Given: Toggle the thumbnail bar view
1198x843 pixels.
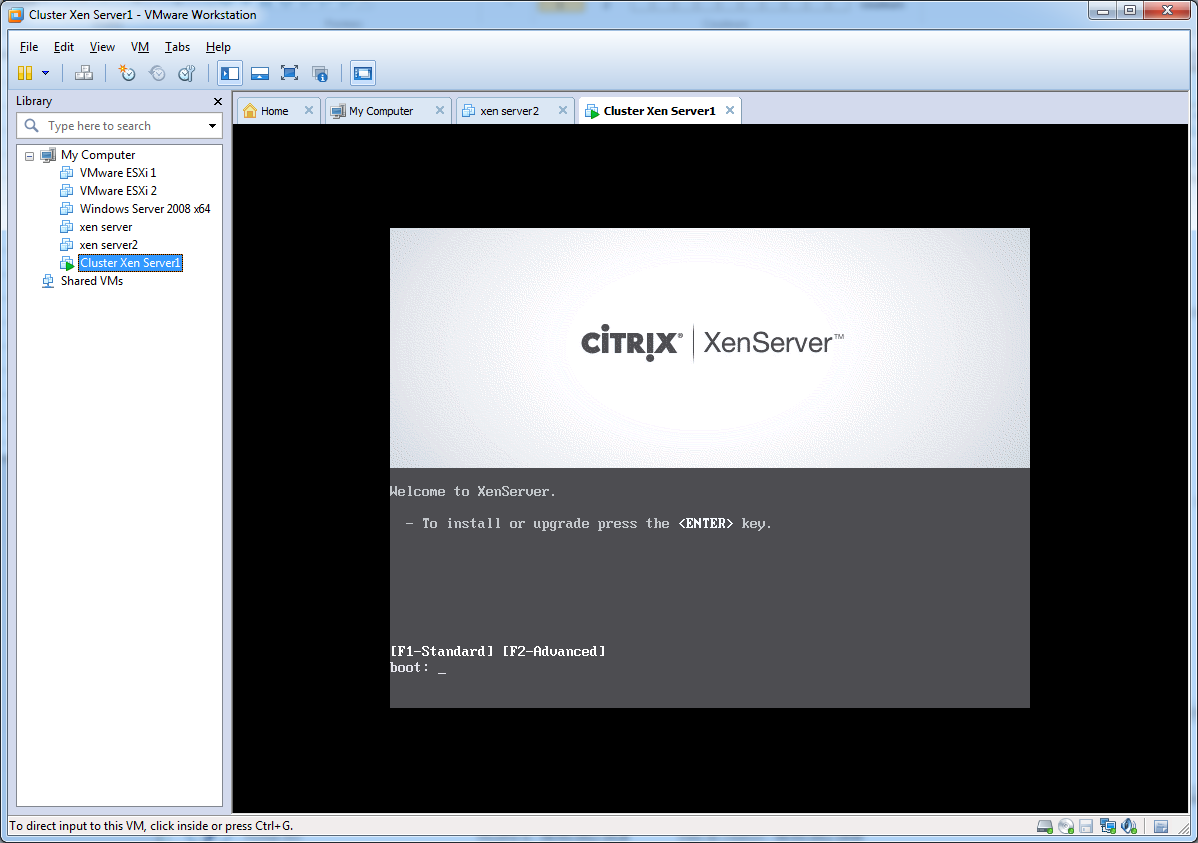Looking at the screenshot, I should pyautogui.click(x=260, y=73).
